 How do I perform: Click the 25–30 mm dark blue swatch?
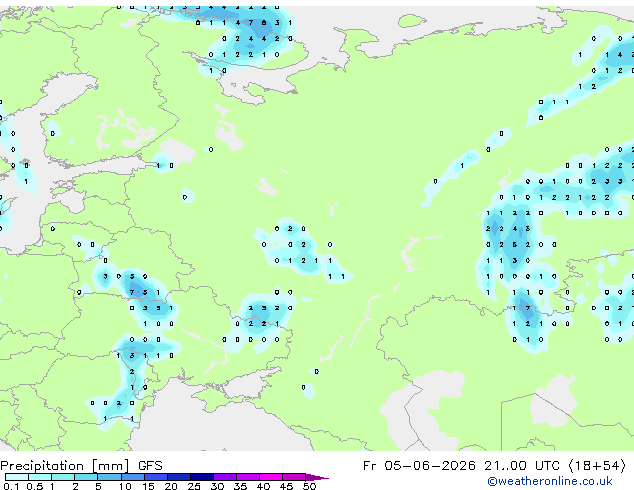pyautogui.click(x=202, y=477)
